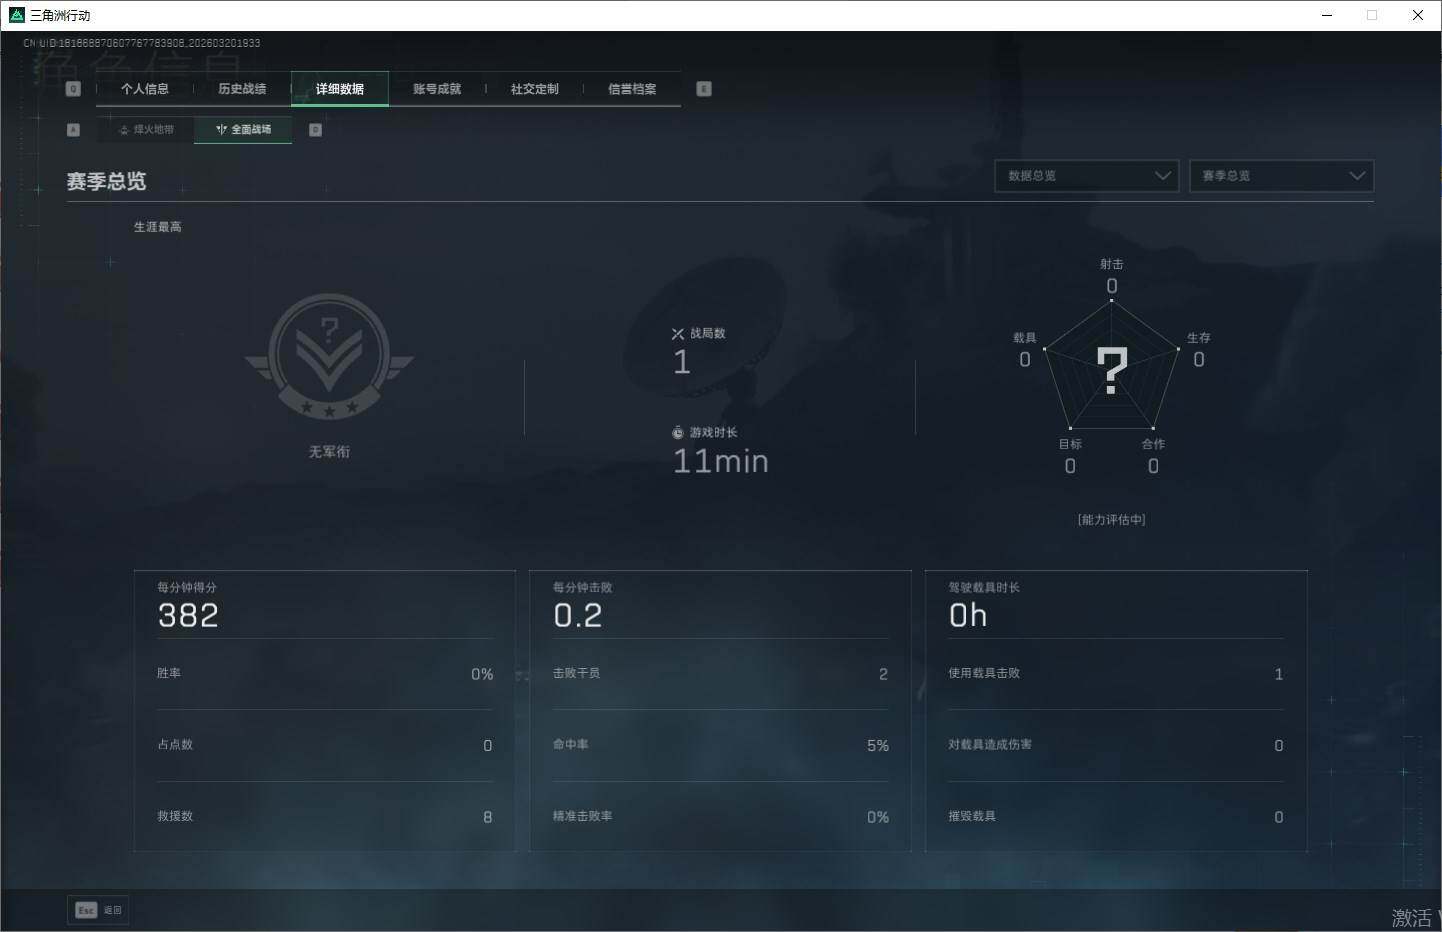Go to the 账号成就 tab

(x=437, y=89)
